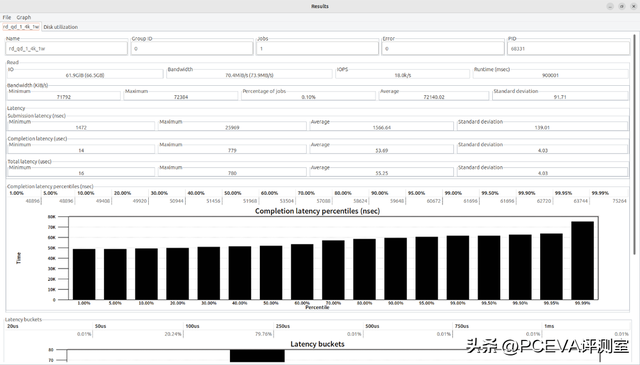Click the vertical scrollbar on the right
The image size is (640, 365).
tap(635, 144)
